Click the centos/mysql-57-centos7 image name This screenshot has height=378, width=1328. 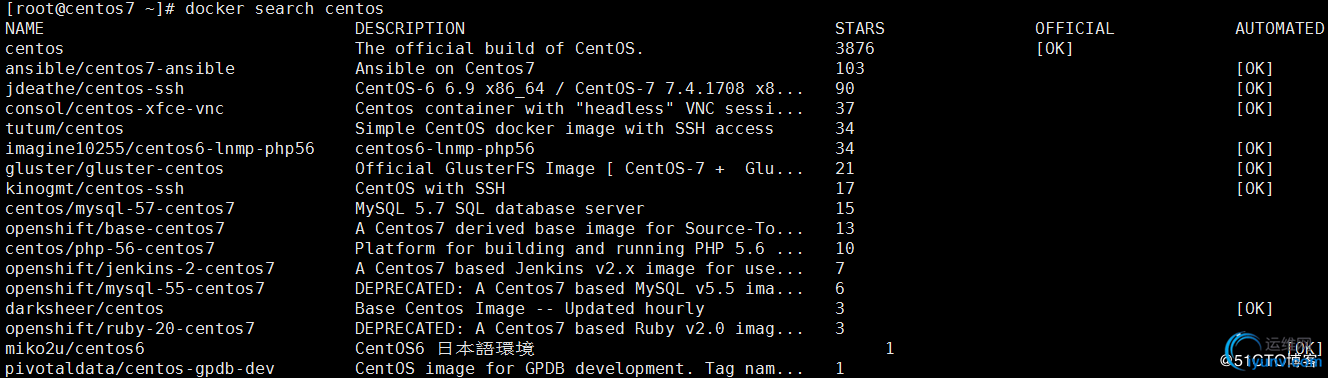(x=120, y=208)
